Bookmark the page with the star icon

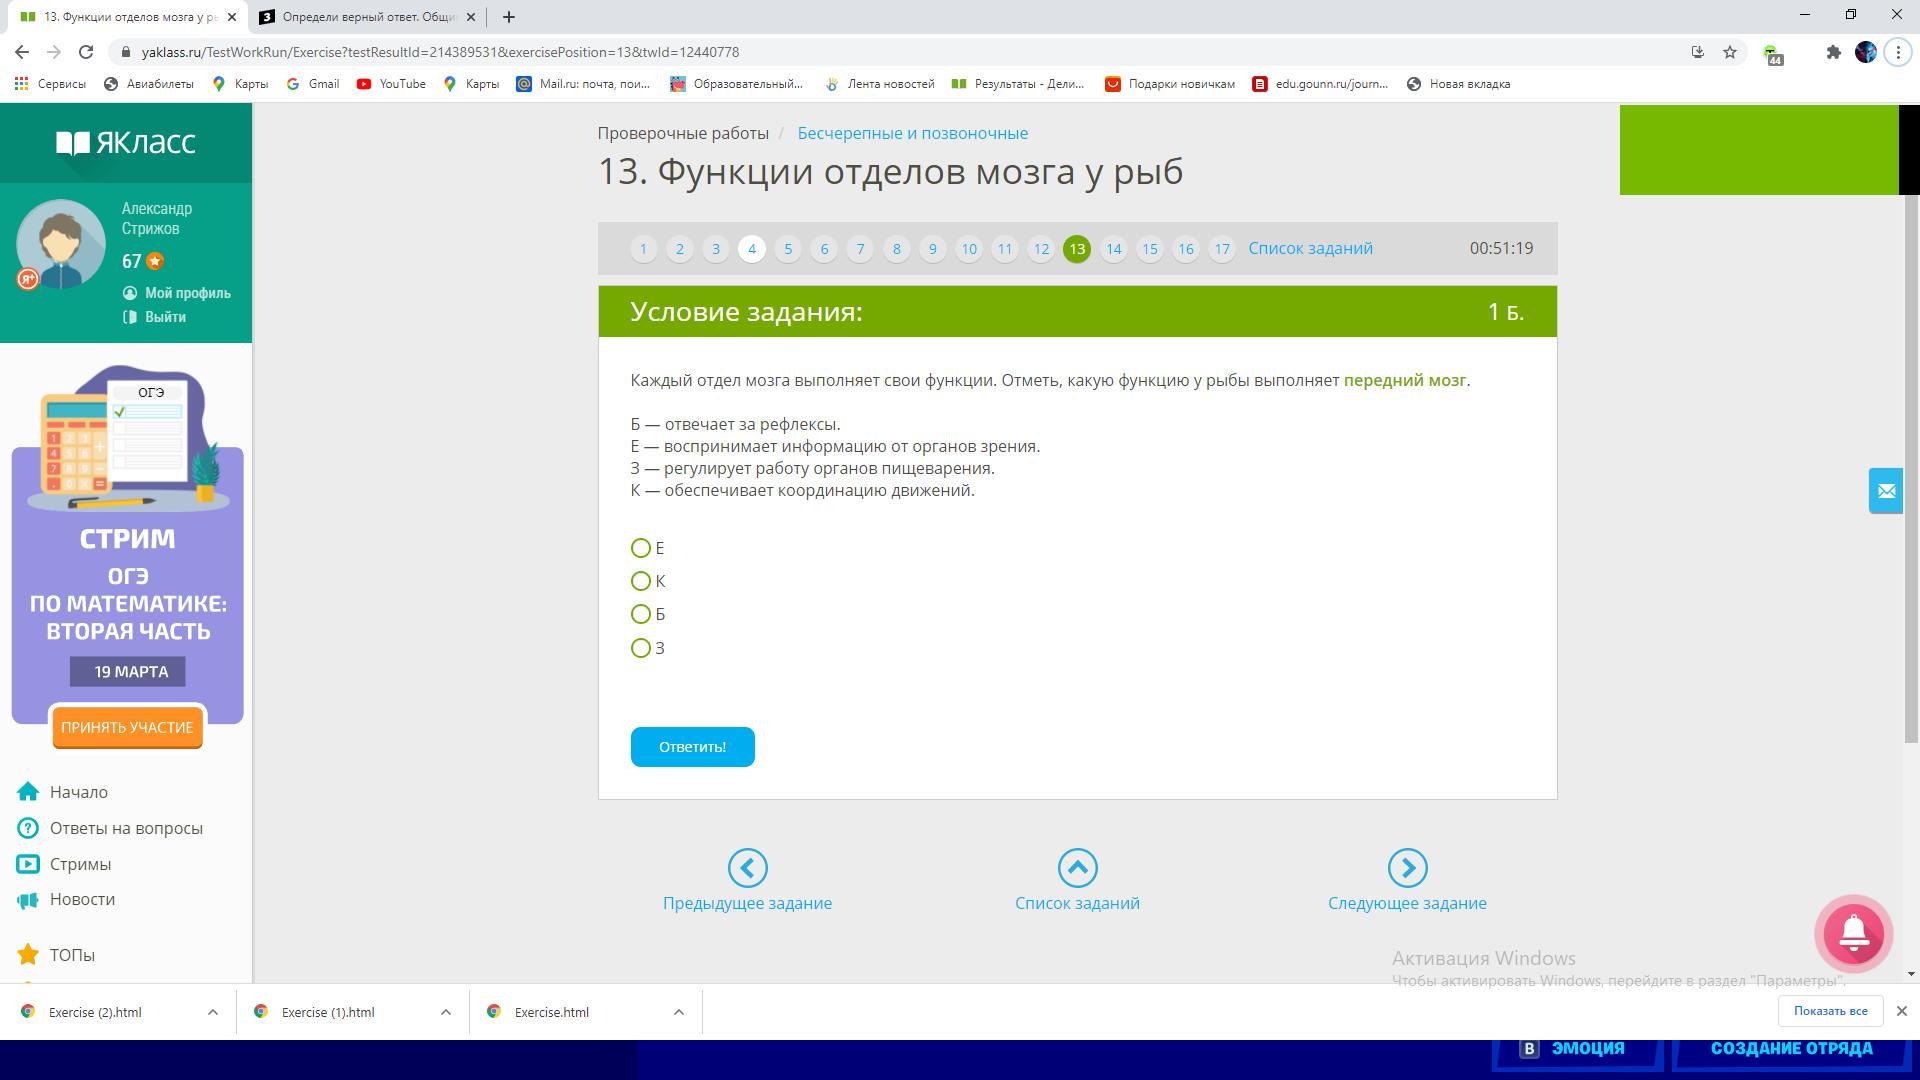coord(1730,52)
